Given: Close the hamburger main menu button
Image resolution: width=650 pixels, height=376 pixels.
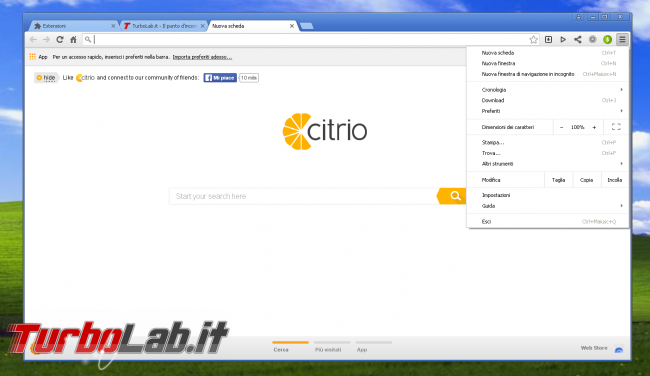Looking at the screenshot, I should (x=622, y=39).
